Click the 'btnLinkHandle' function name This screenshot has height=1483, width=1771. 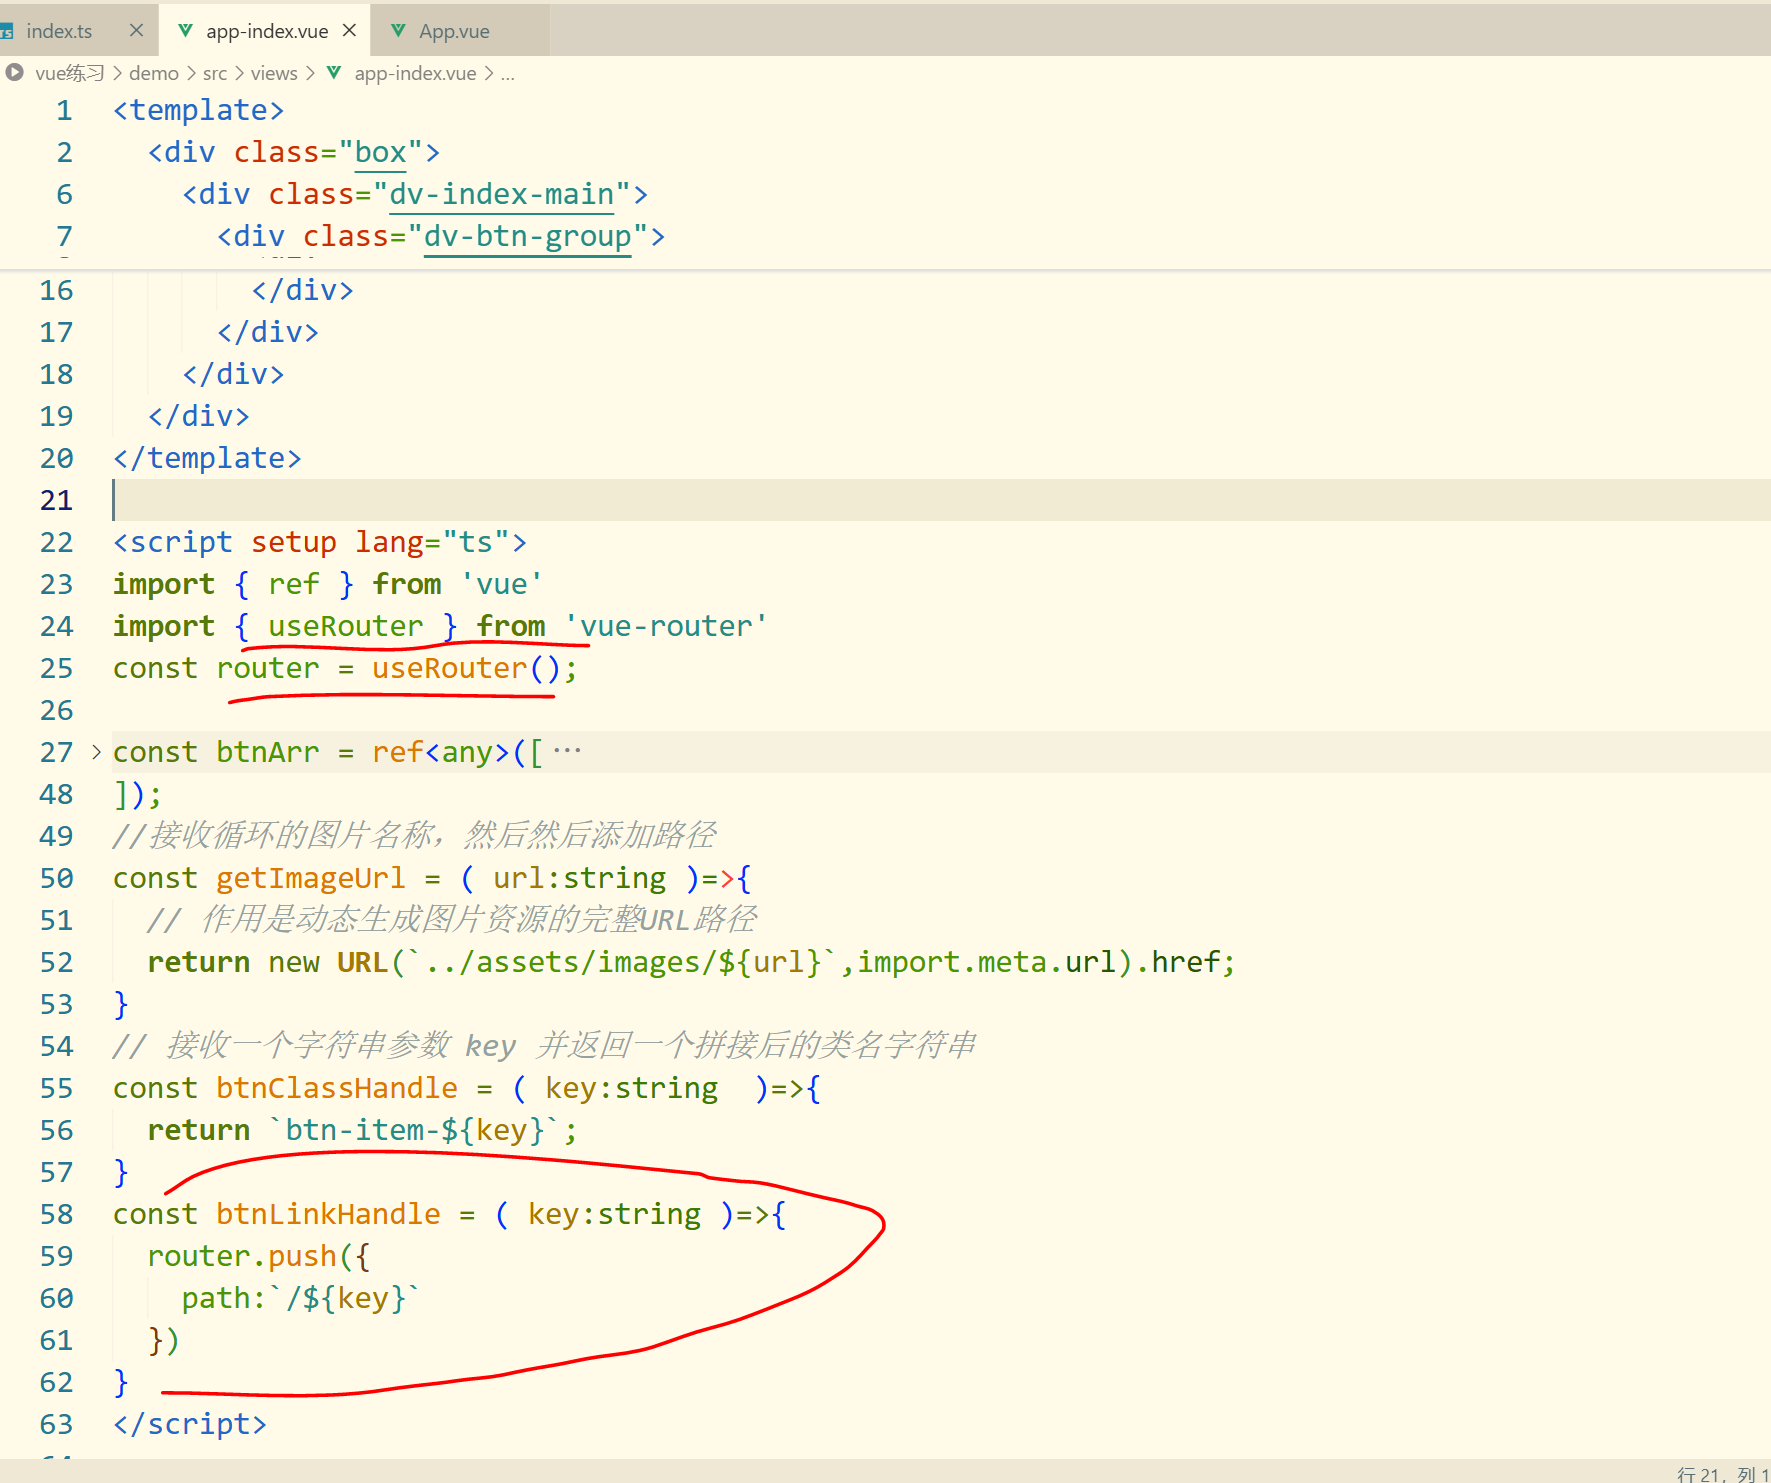pyautogui.click(x=328, y=1214)
